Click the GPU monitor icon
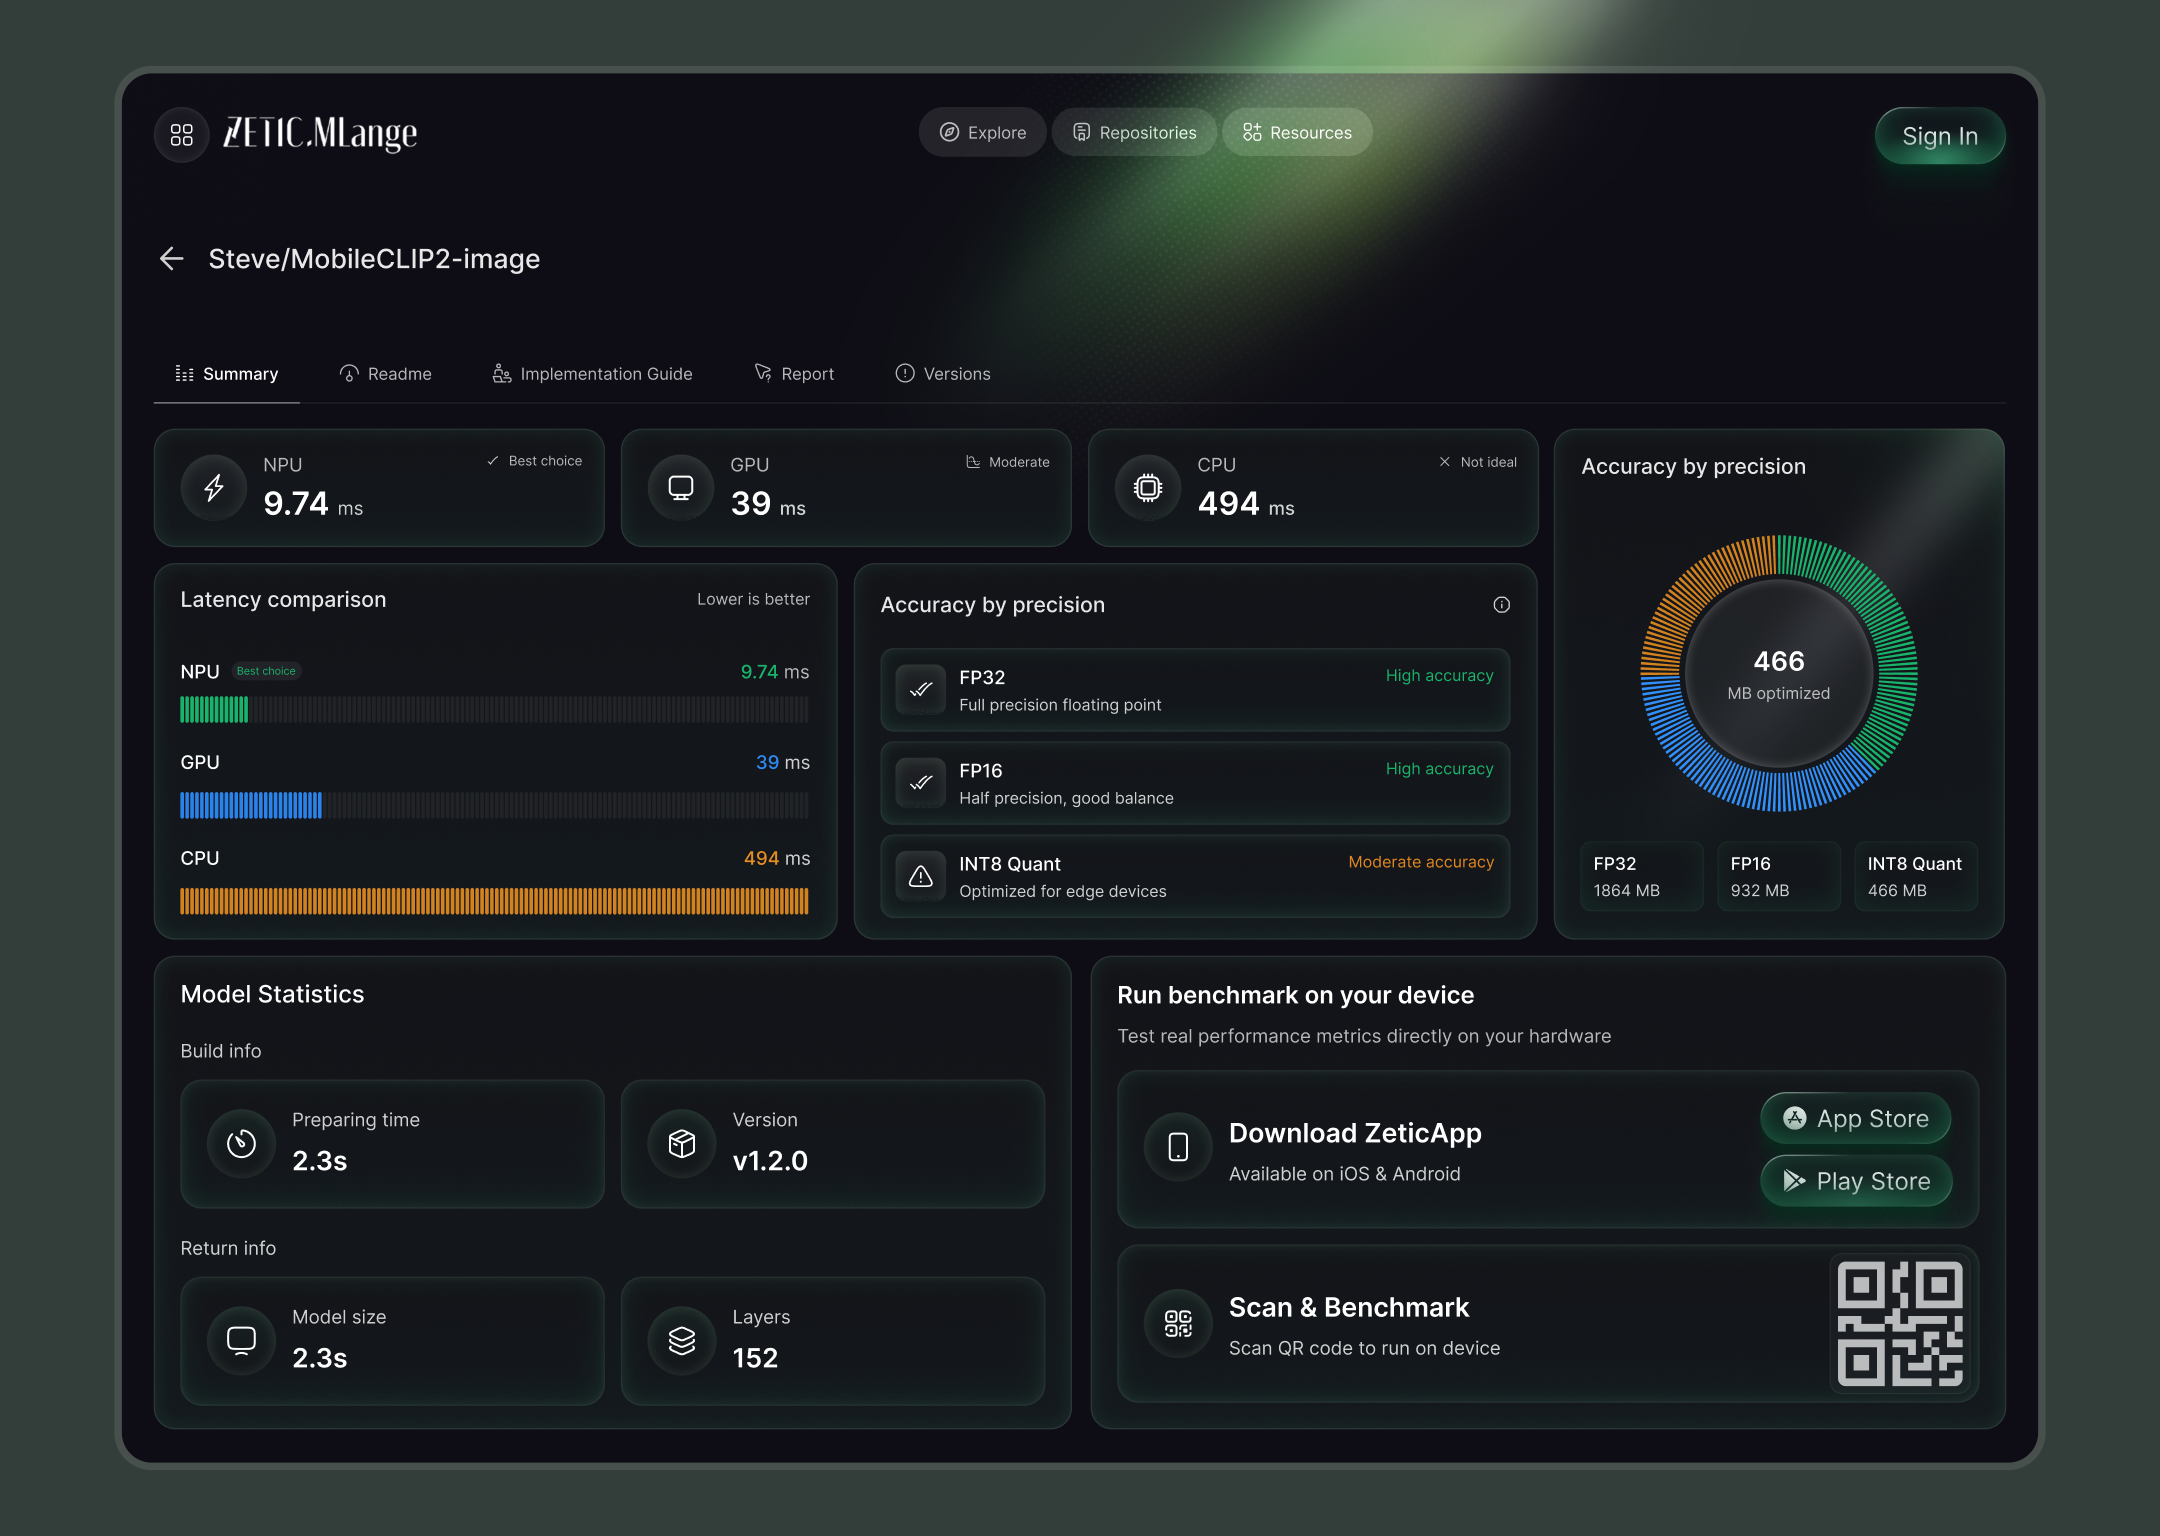 (681, 488)
